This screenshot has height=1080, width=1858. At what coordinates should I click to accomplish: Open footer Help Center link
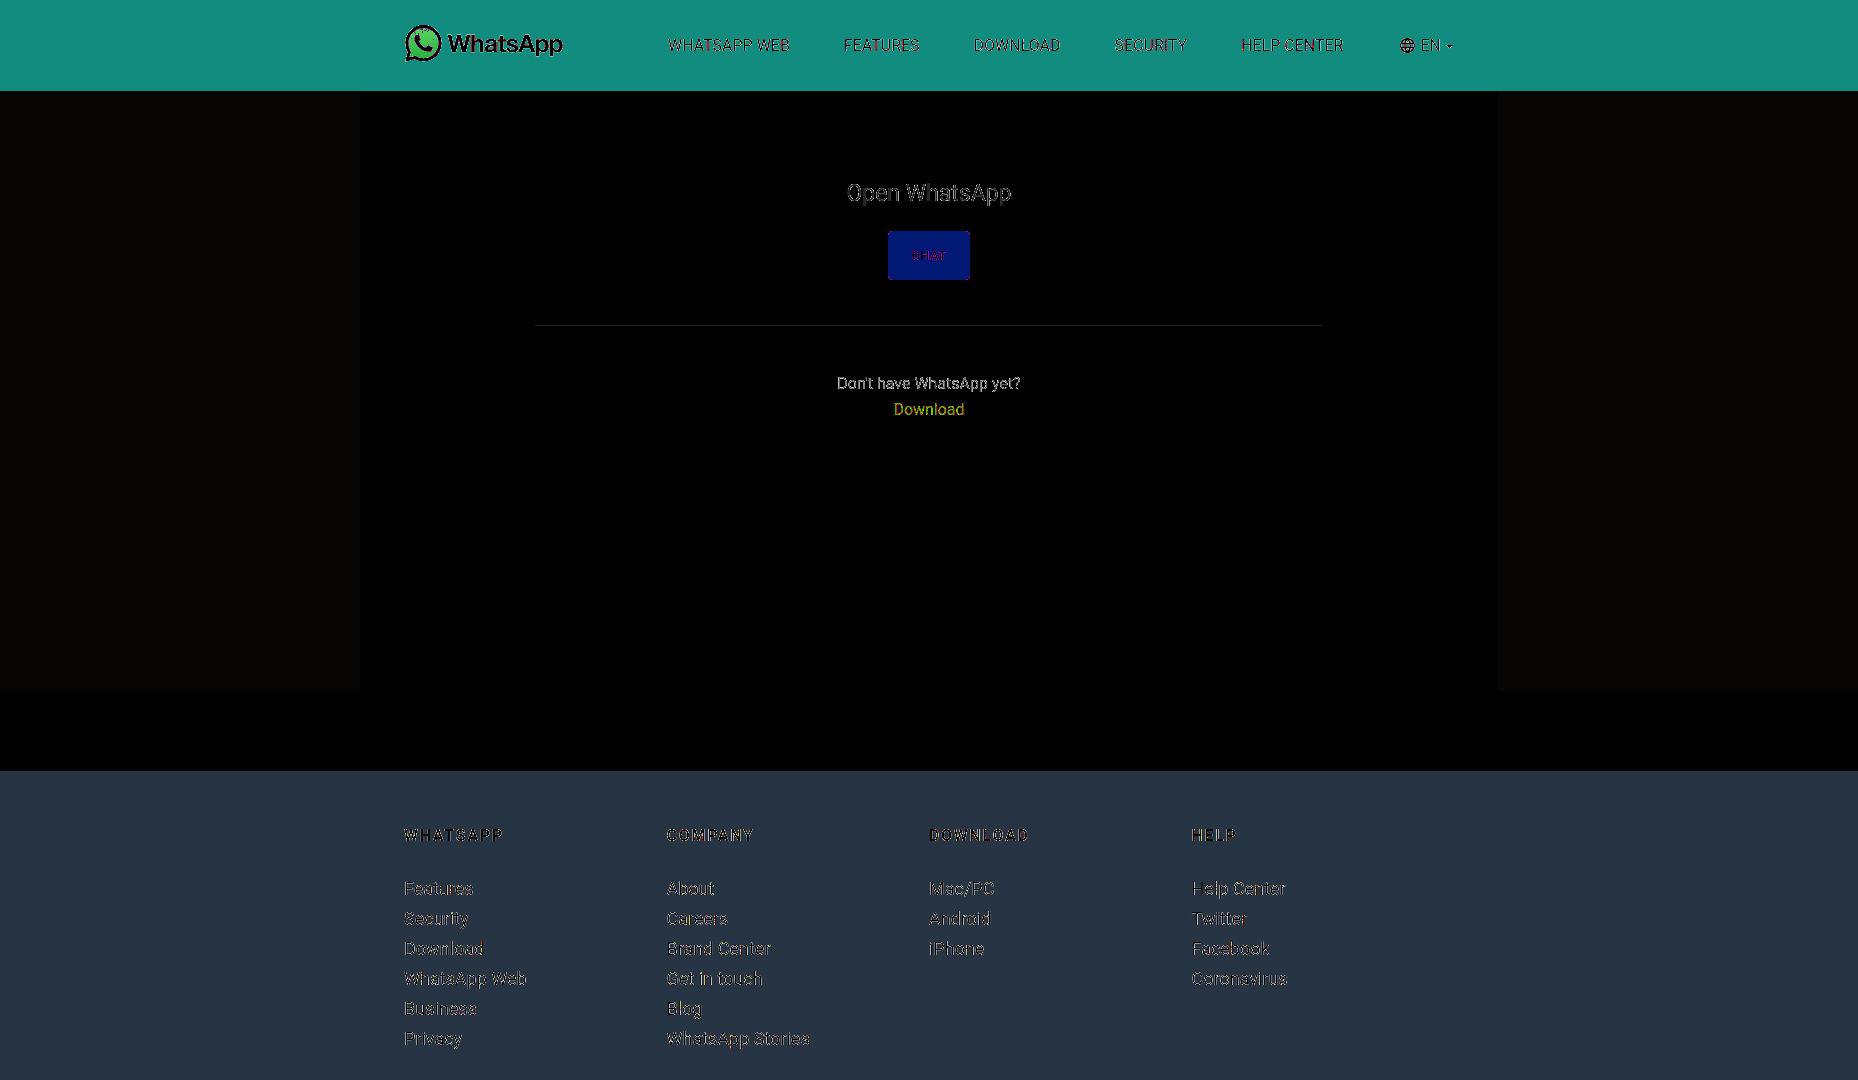pyautogui.click(x=1238, y=888)
